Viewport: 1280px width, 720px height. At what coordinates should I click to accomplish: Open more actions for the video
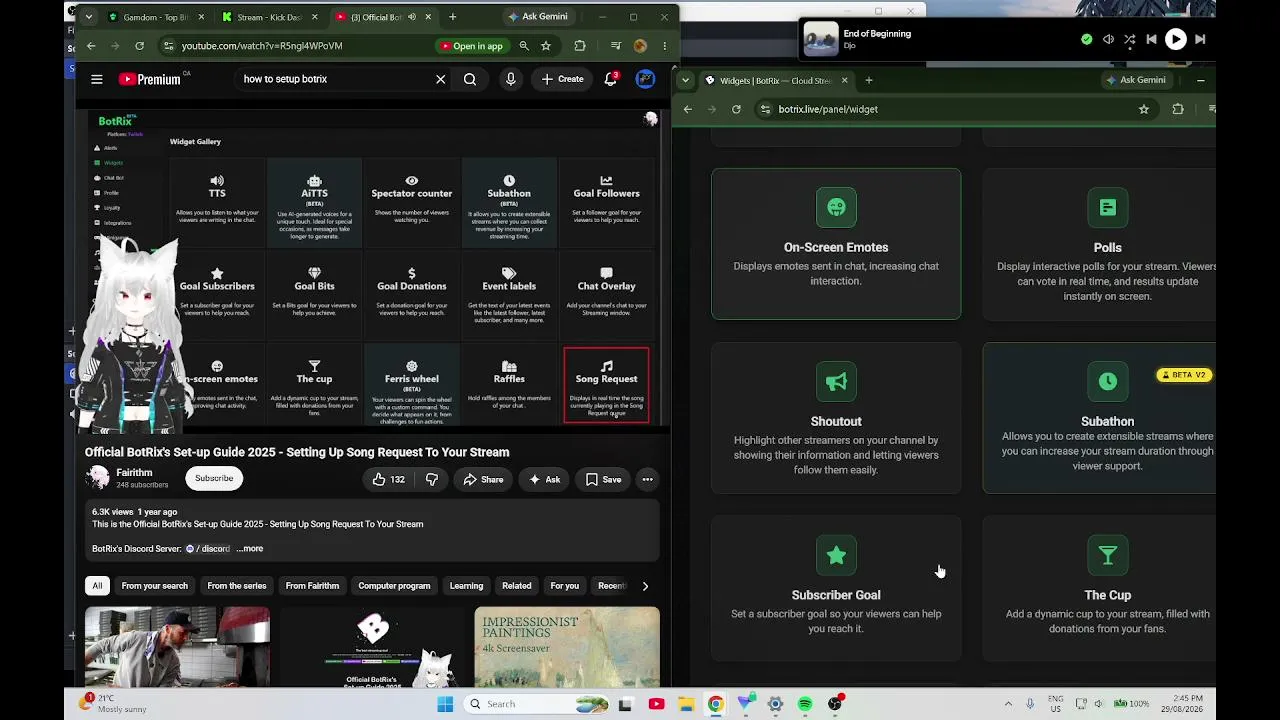pos(647,480)
